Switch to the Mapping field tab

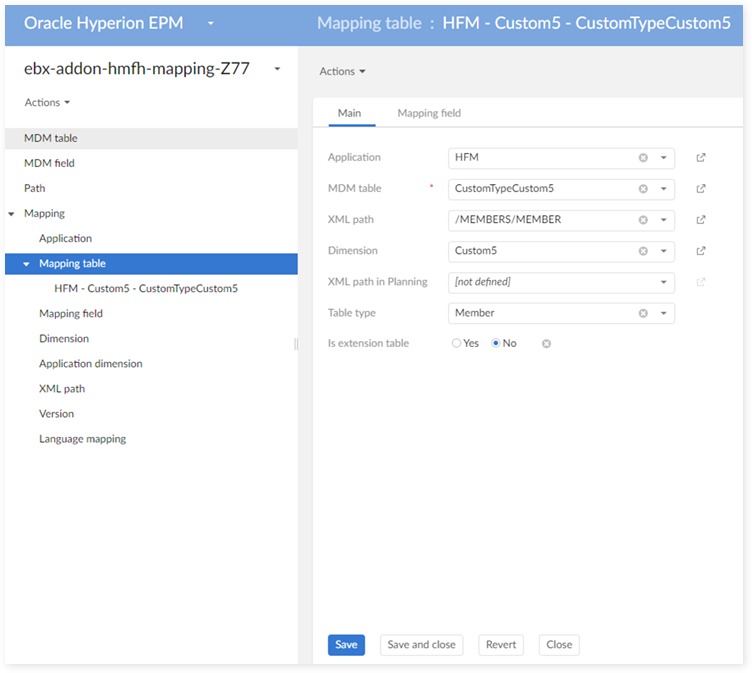[429, 113]
